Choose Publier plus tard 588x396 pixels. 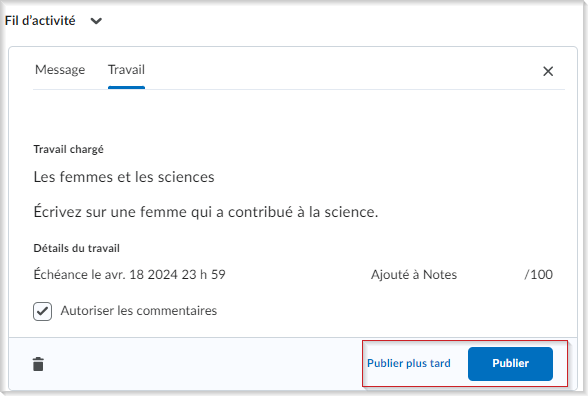[x=409, y=363]
